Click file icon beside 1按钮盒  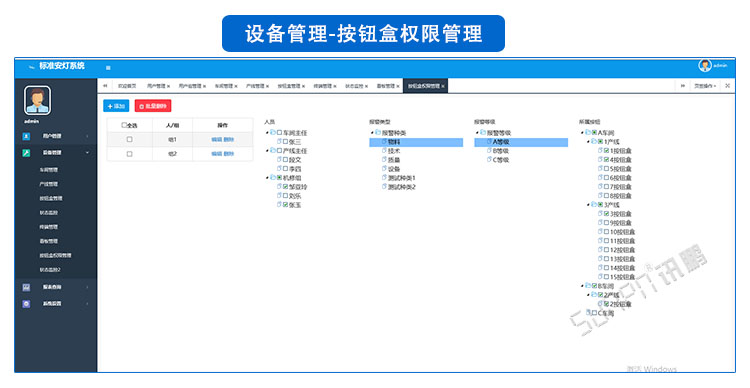[x=600, y=151]
